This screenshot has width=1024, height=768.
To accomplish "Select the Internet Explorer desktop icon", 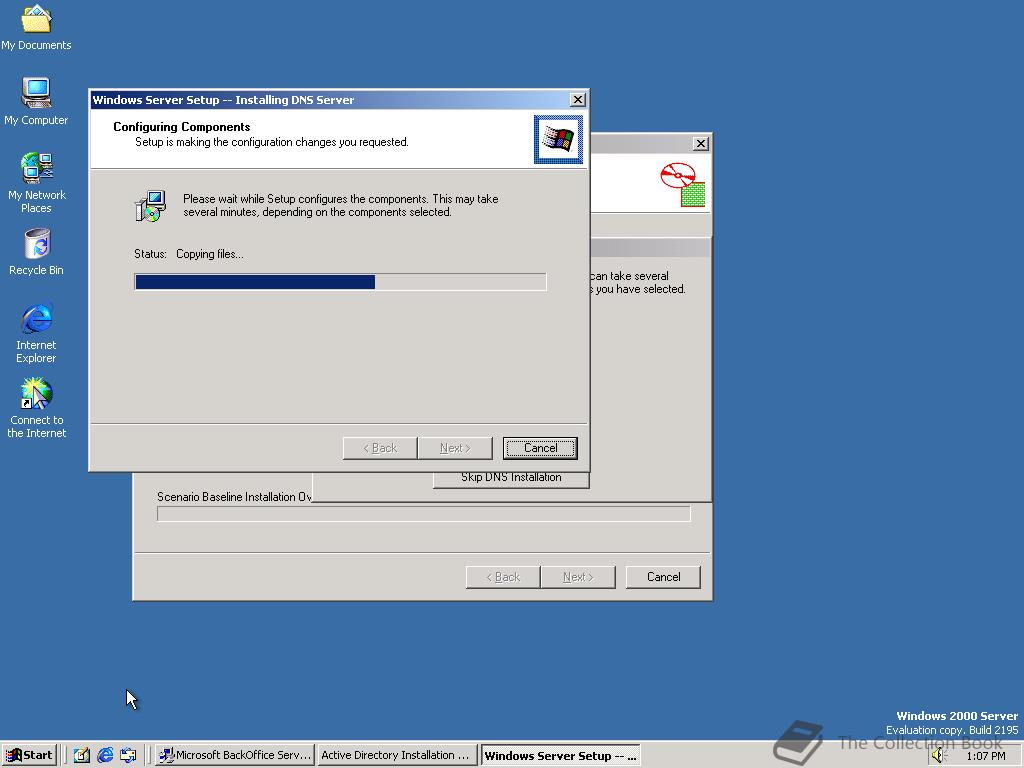I will point(36,333).
